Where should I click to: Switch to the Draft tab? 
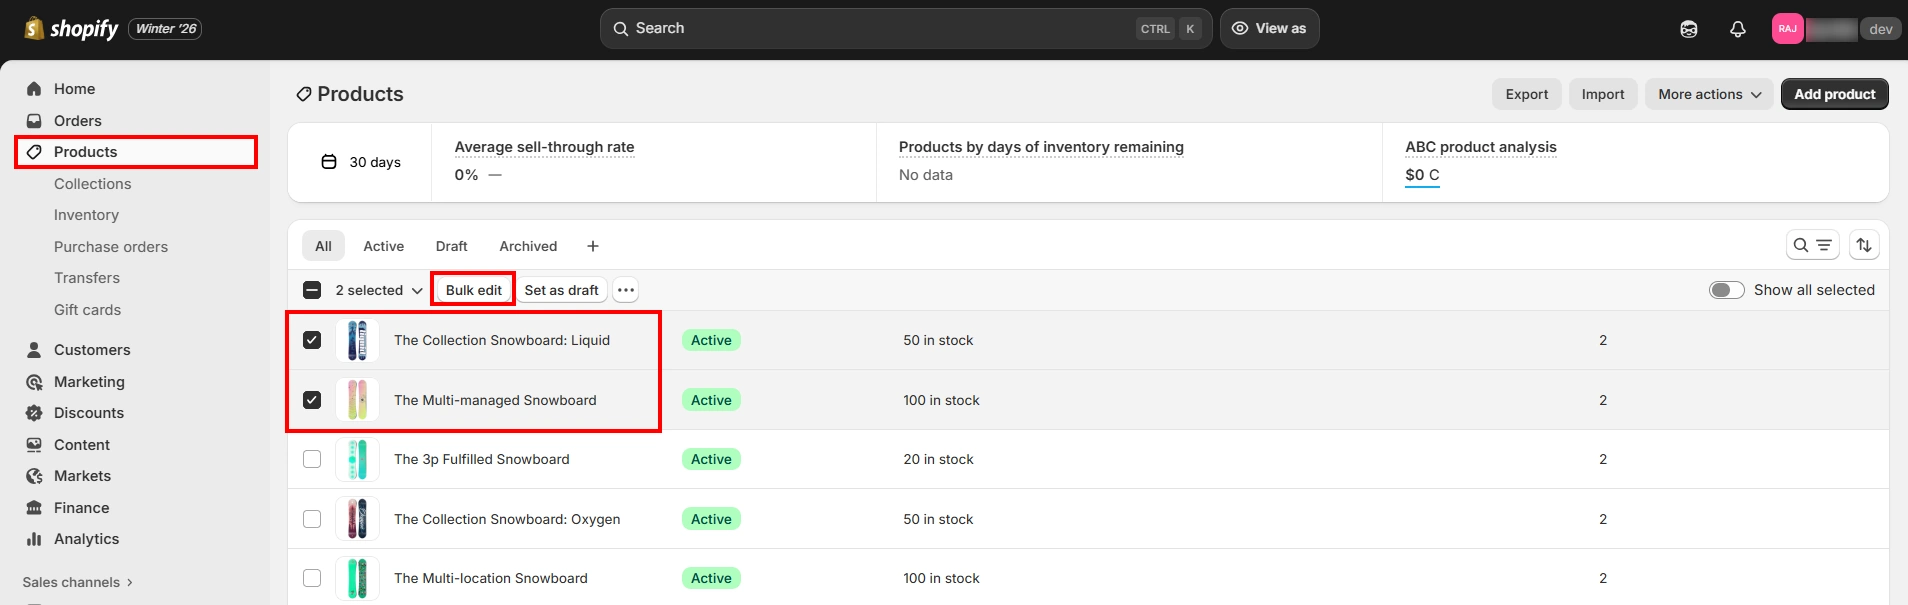point(451,246)
